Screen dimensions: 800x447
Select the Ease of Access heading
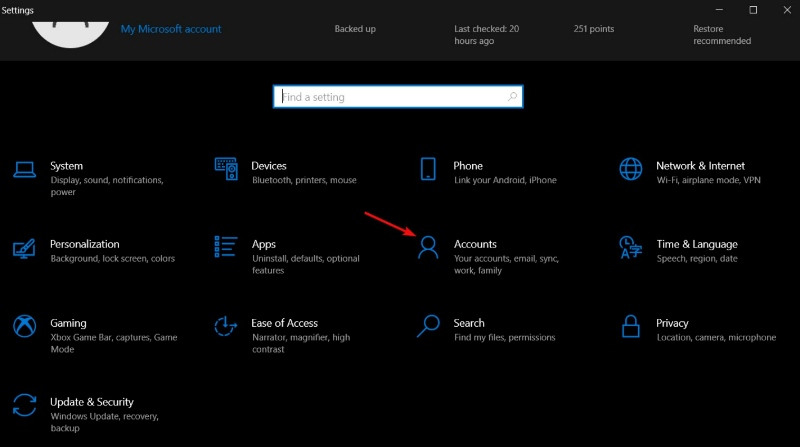pos(284,323)
